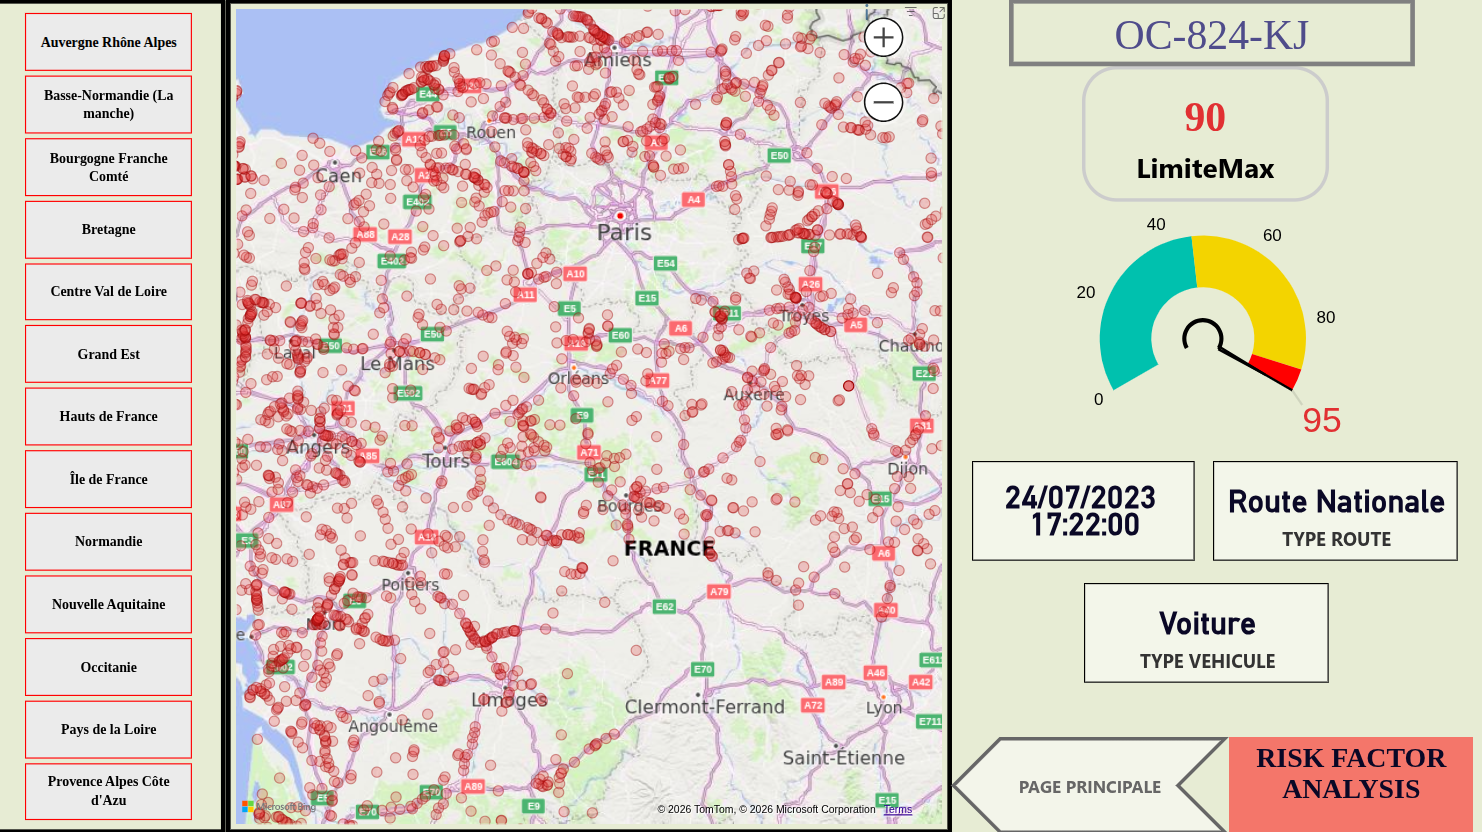Show filters affecting the map visual
Image resolution: width=1482 pixels, height=832 pixels.
pyautogui.click(x=911, y=13)
